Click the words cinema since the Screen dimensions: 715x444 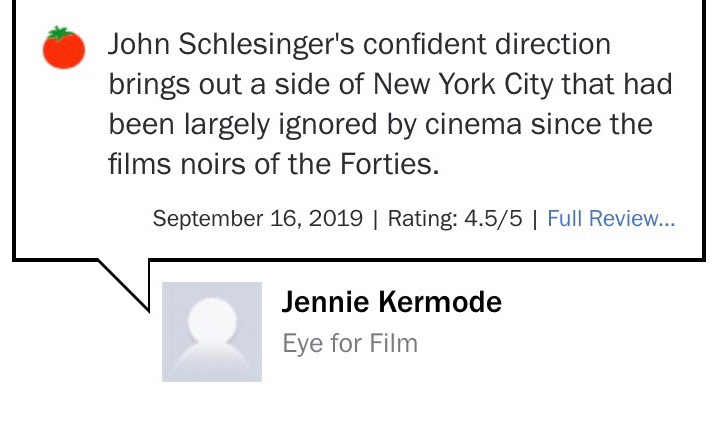(539, 124)
